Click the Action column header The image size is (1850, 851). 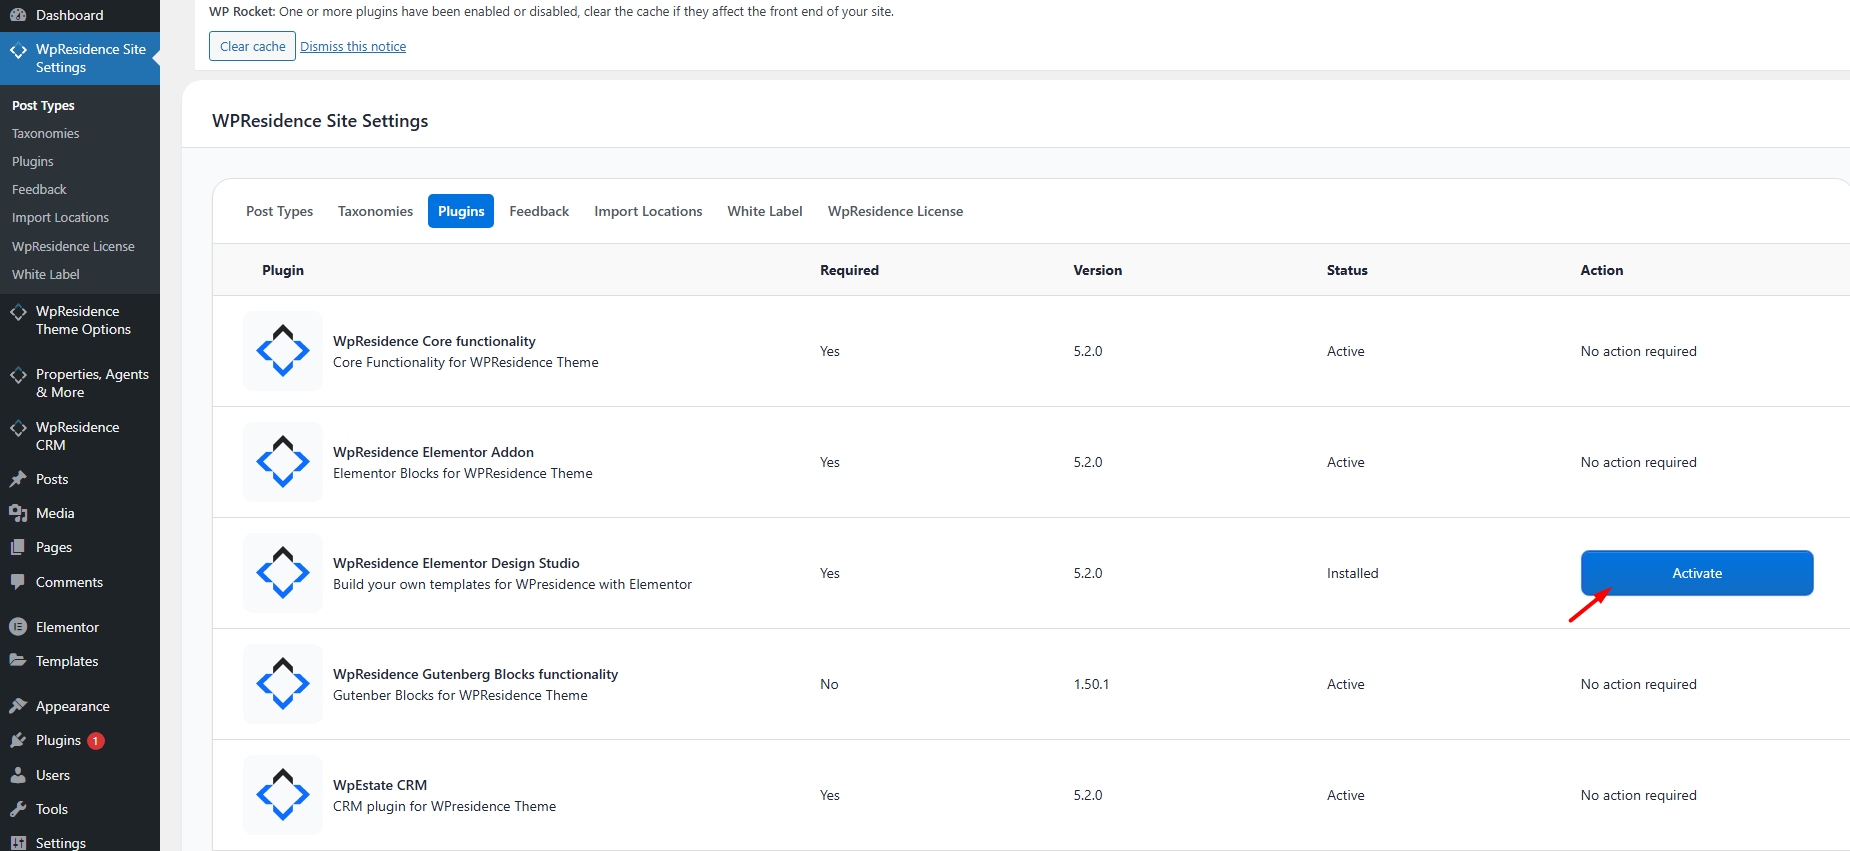[1601, 270]
